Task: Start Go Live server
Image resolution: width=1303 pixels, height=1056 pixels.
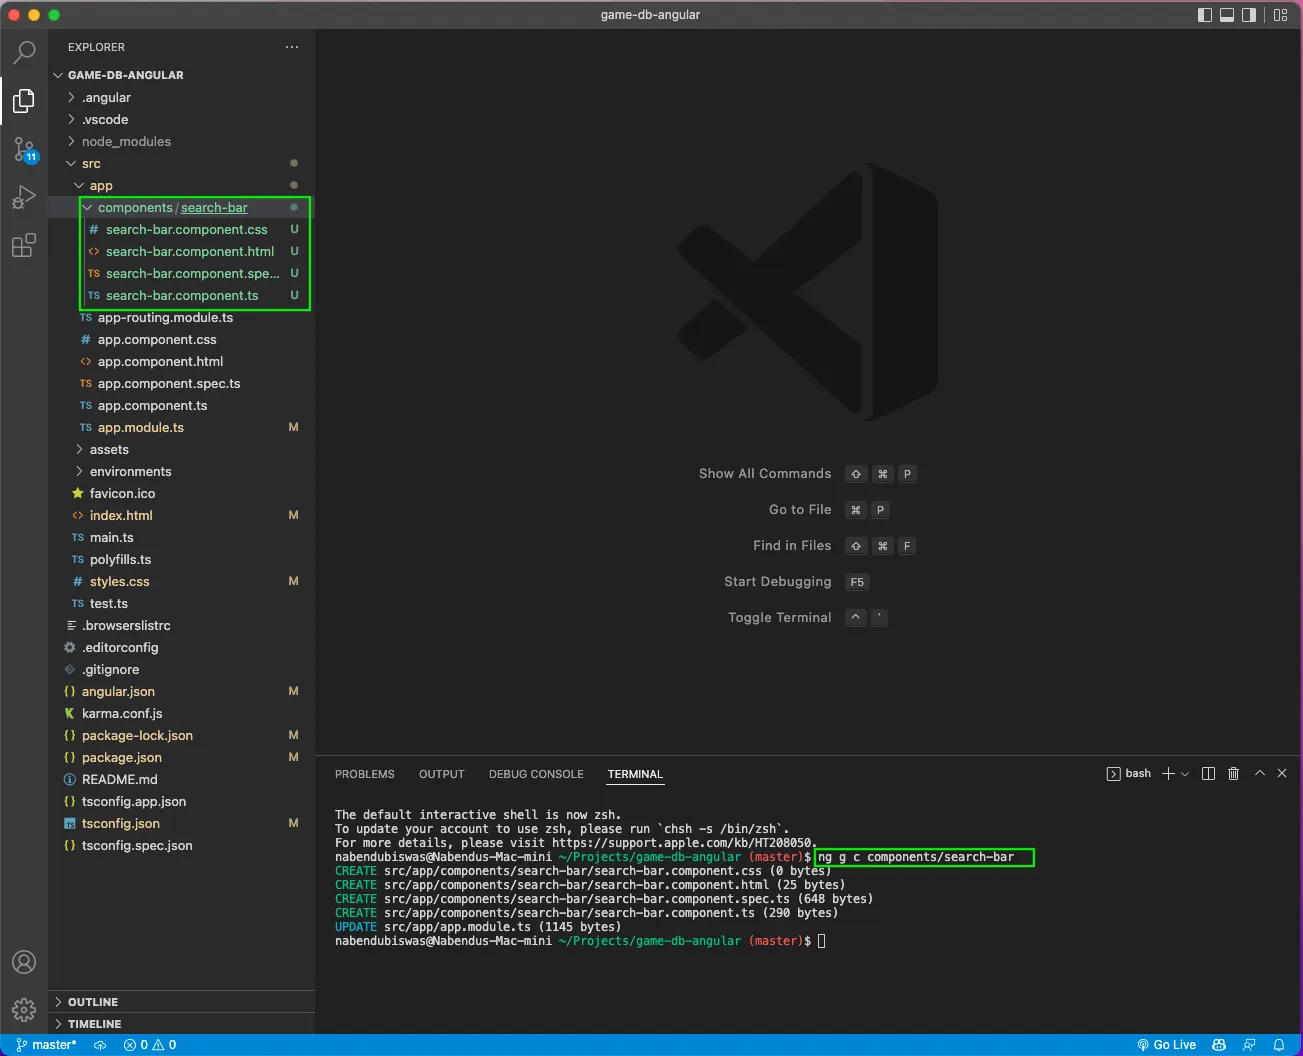Action: [1166, 1045]
